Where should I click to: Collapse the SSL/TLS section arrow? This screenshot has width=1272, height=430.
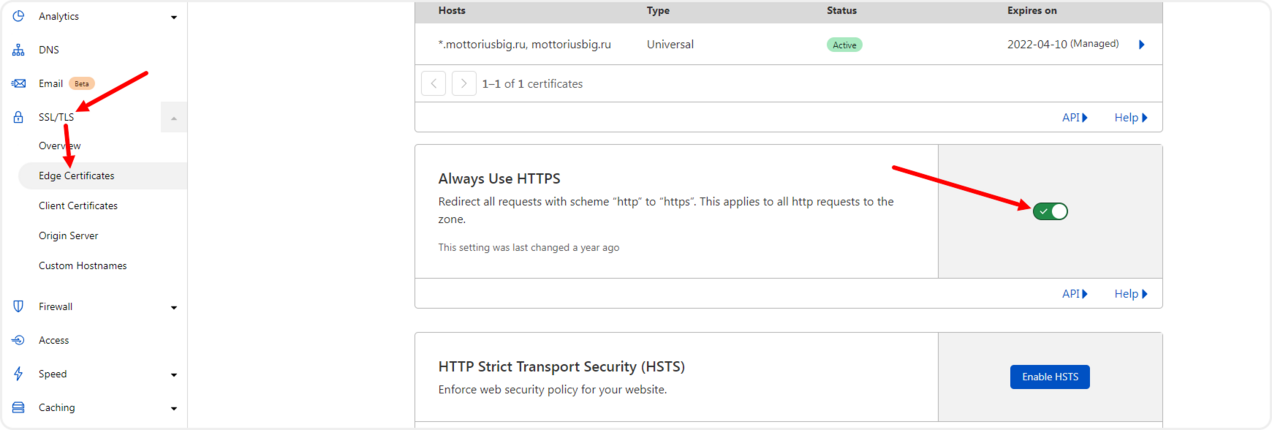point(174,117)
